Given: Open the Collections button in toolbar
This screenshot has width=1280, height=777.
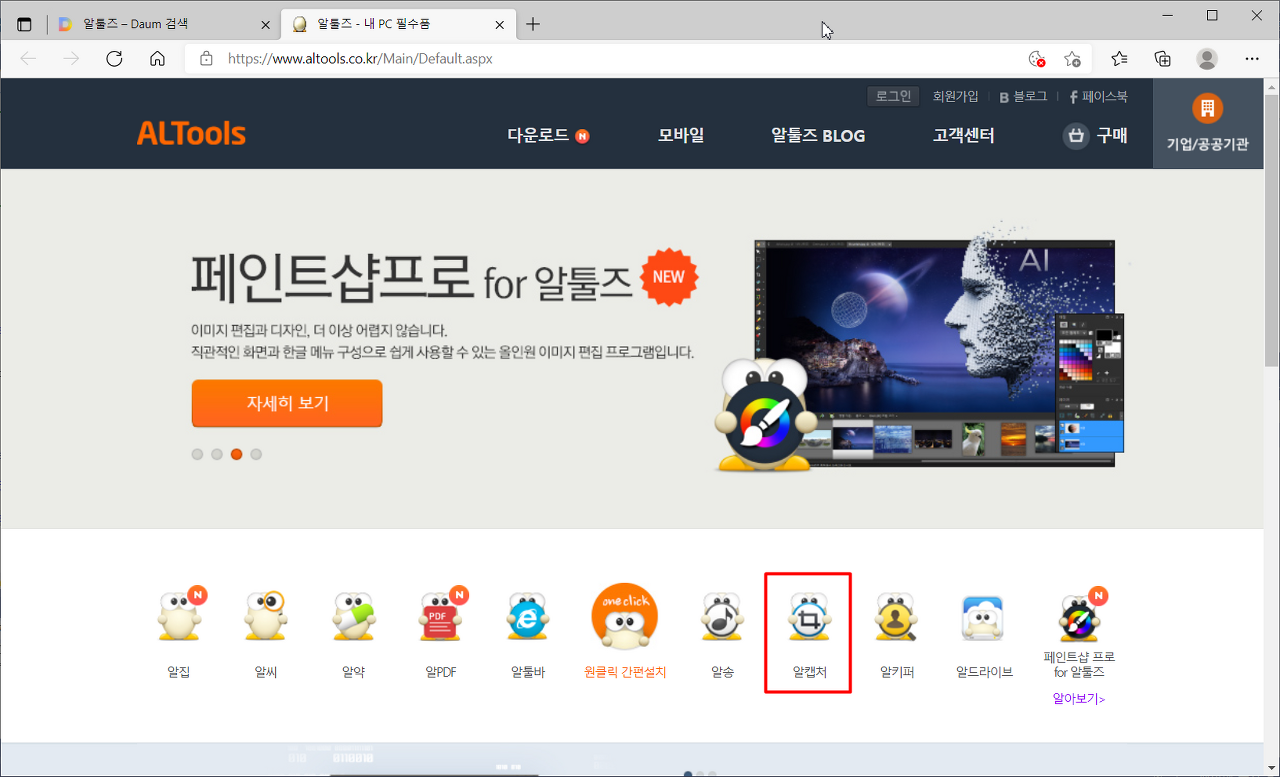Looking at the screenshot, I should coord(1163,59).
